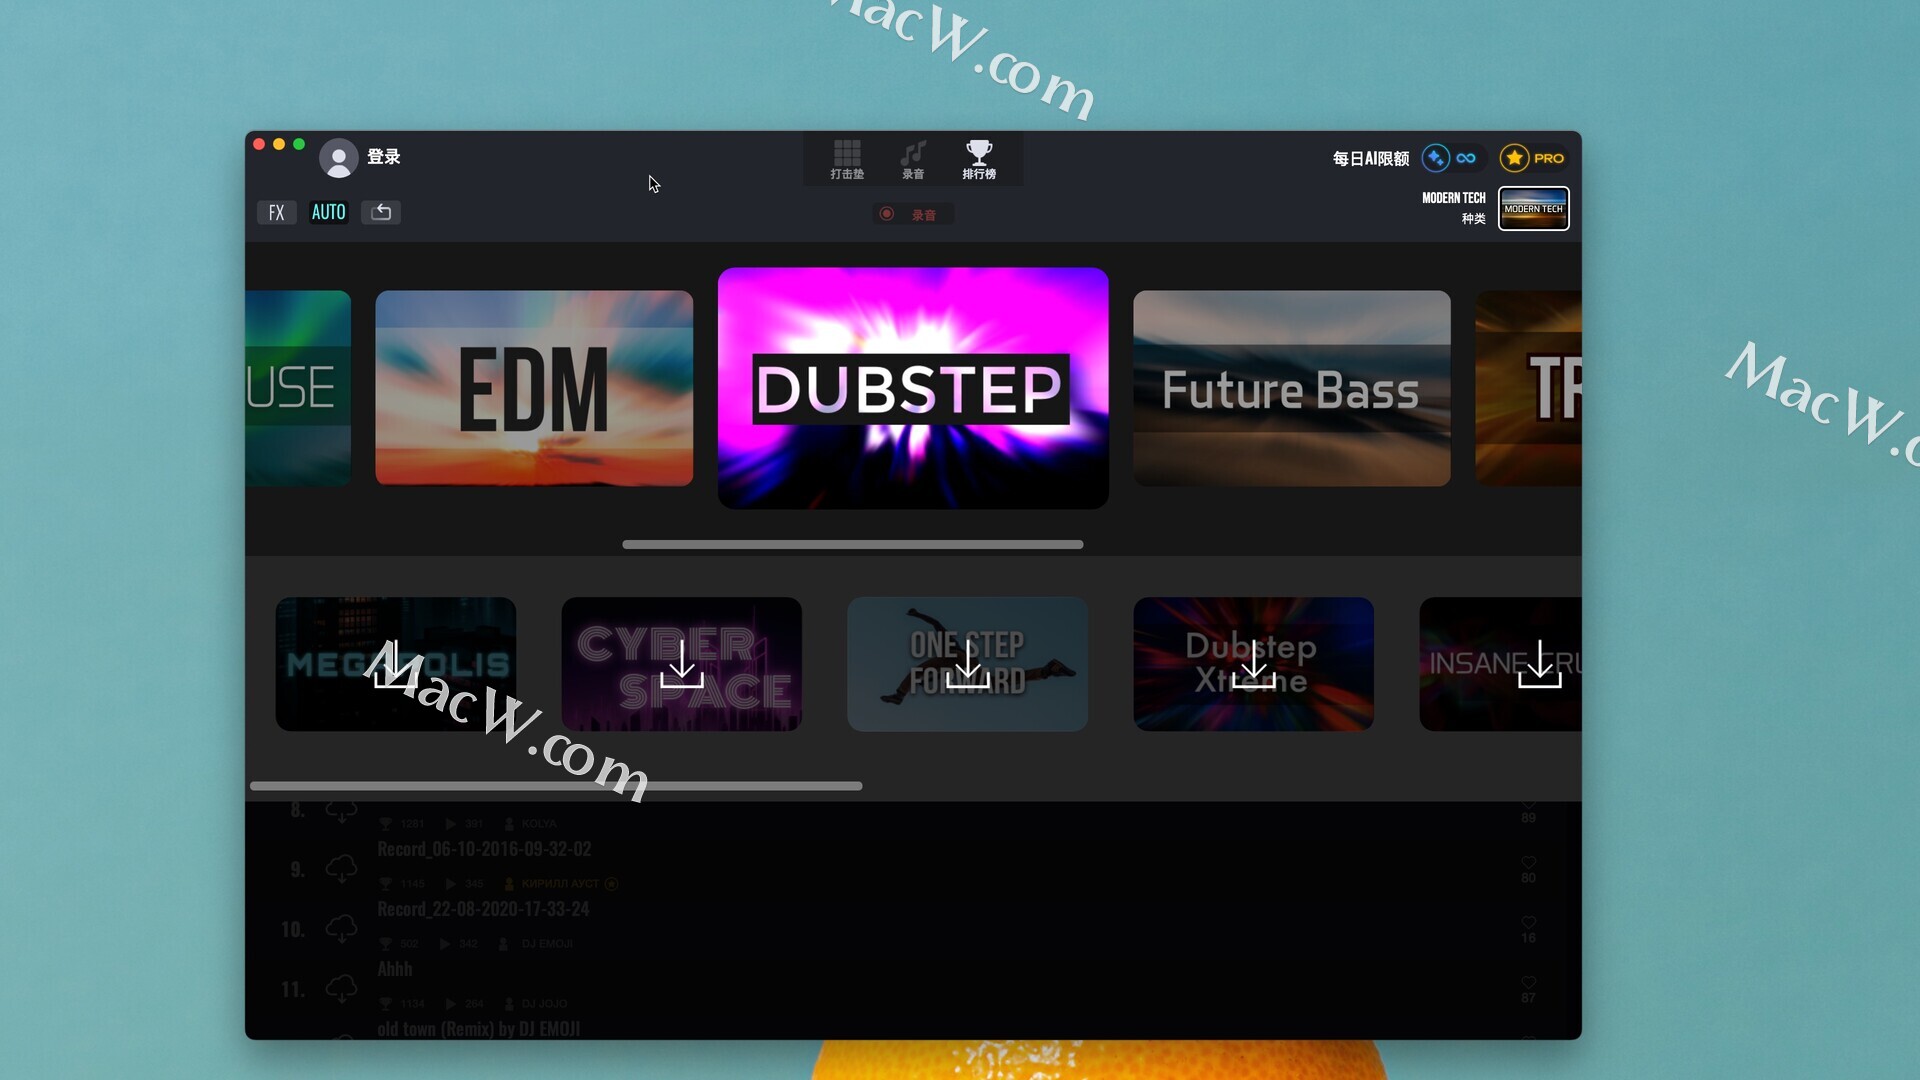This screenshot has width=1920, height=1080.
Task: Download the MEGAPOLIS sound pack
Action: tap(395, 664)
